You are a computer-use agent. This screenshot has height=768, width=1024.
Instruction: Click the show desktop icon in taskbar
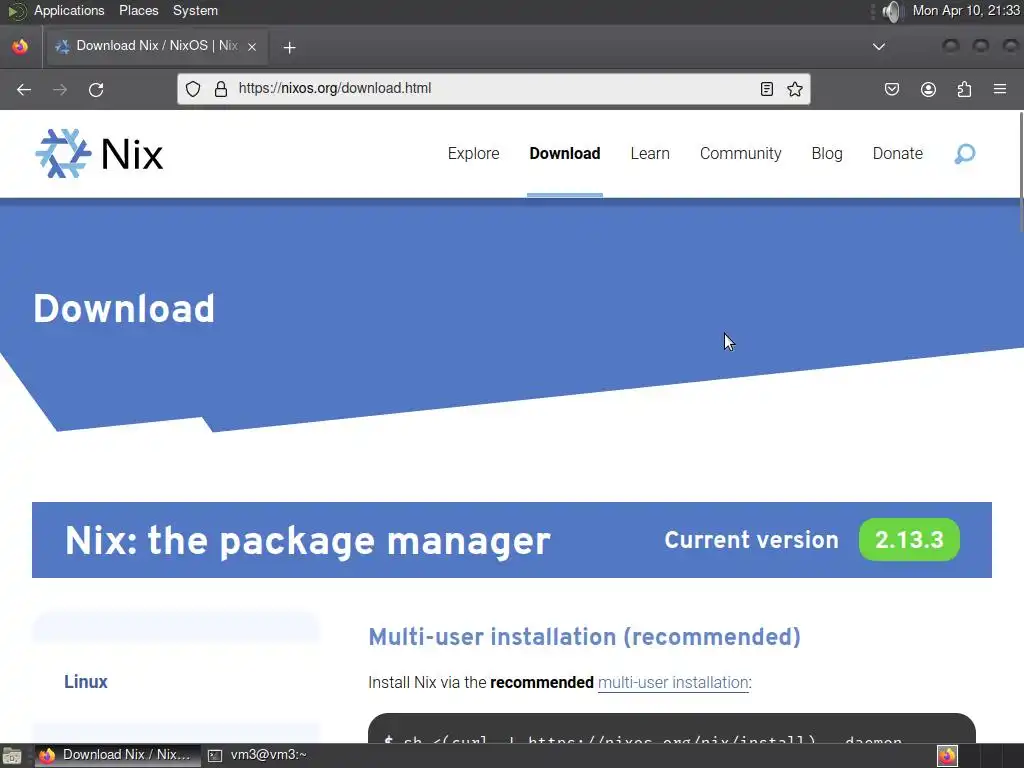(x=12, y=756)
